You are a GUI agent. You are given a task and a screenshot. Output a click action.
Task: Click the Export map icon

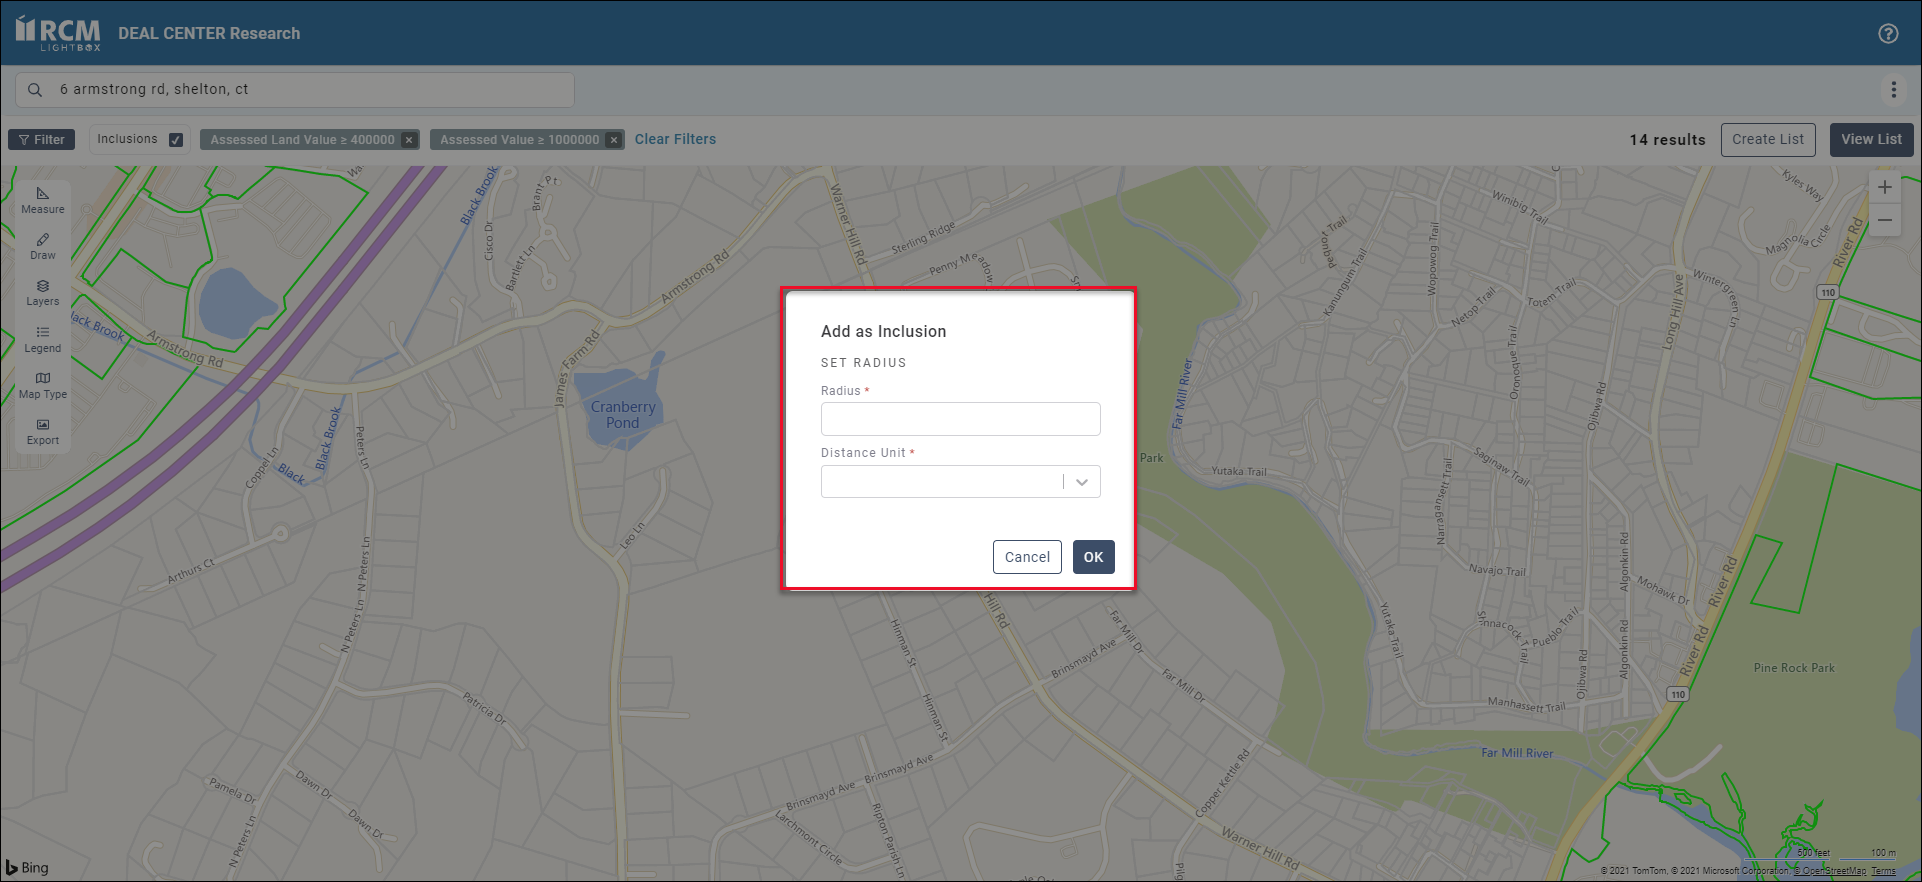point(42,431)
